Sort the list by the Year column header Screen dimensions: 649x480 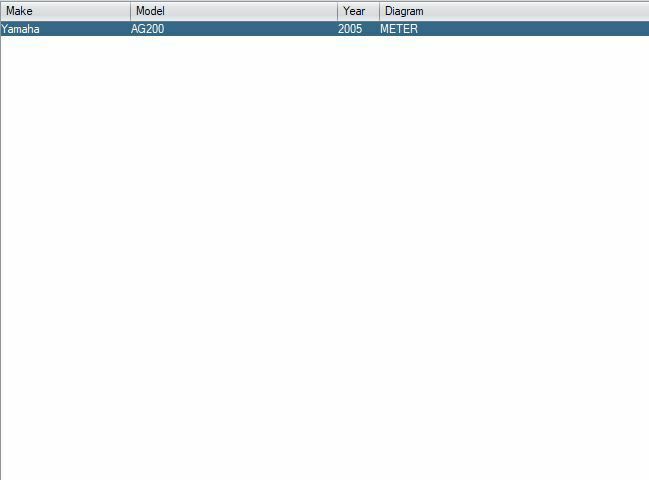pos(358,11)
